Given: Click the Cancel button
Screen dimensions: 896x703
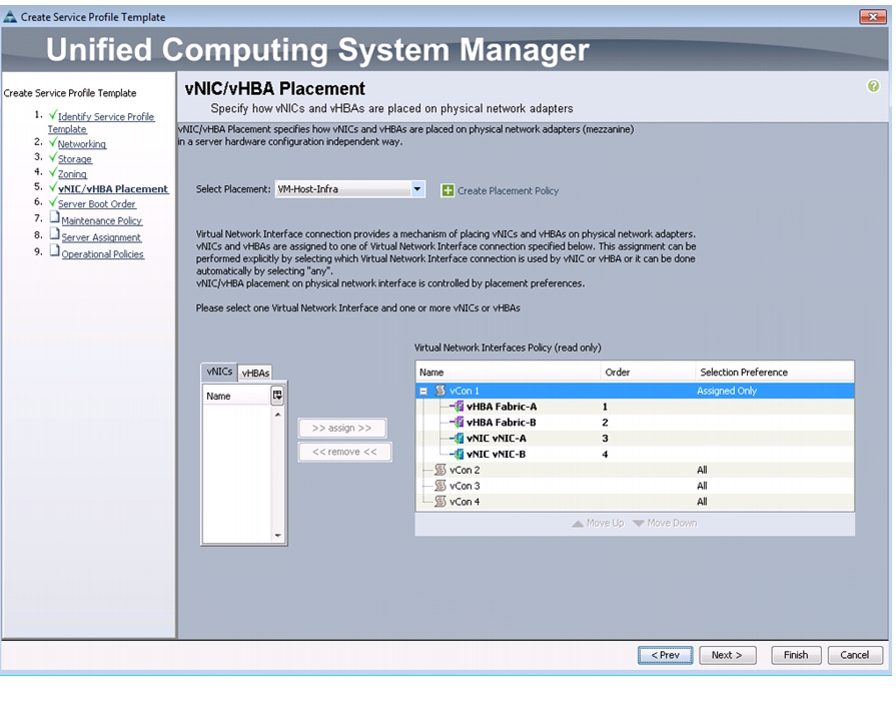Looking at the screenshot, I should [855, 655].
